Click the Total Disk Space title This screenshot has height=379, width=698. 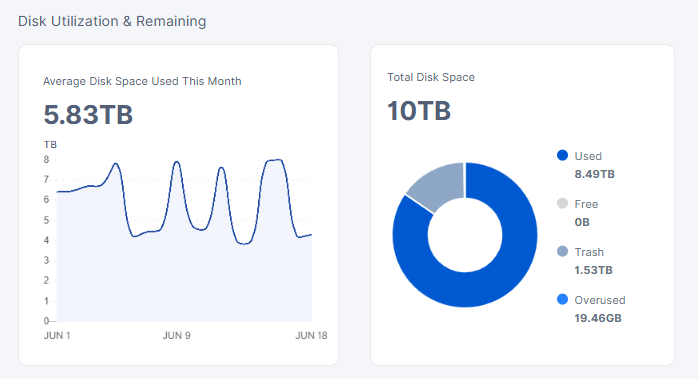pyautogui.click(x=431, y=77)
